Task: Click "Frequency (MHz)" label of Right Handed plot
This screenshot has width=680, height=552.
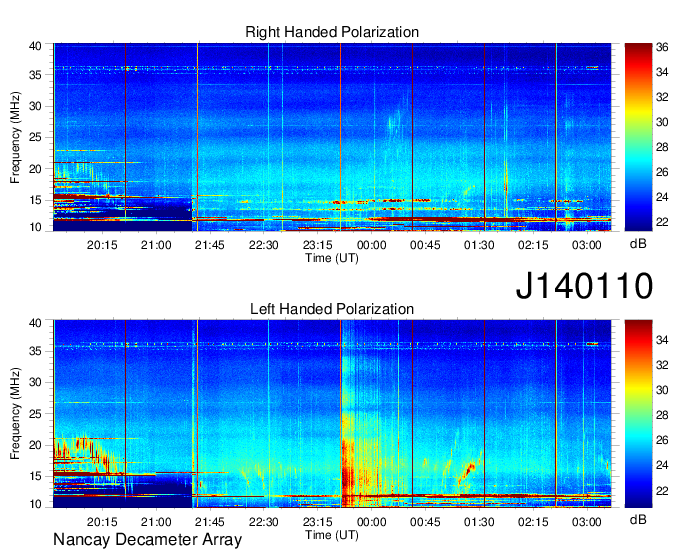Action: (15, 137)
